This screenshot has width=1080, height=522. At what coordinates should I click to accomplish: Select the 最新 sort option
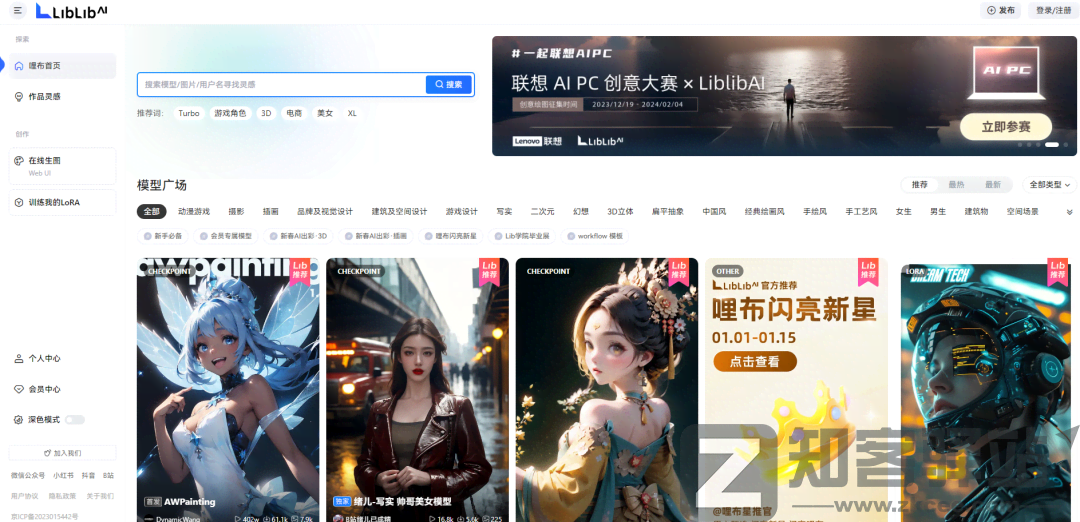(x=992, y=185)
